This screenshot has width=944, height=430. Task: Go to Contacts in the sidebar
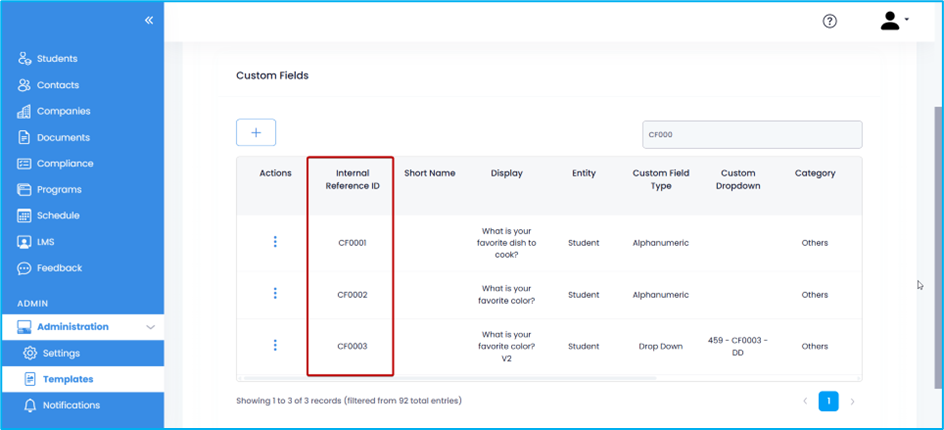pyautogui.click(x=58, y=85)
